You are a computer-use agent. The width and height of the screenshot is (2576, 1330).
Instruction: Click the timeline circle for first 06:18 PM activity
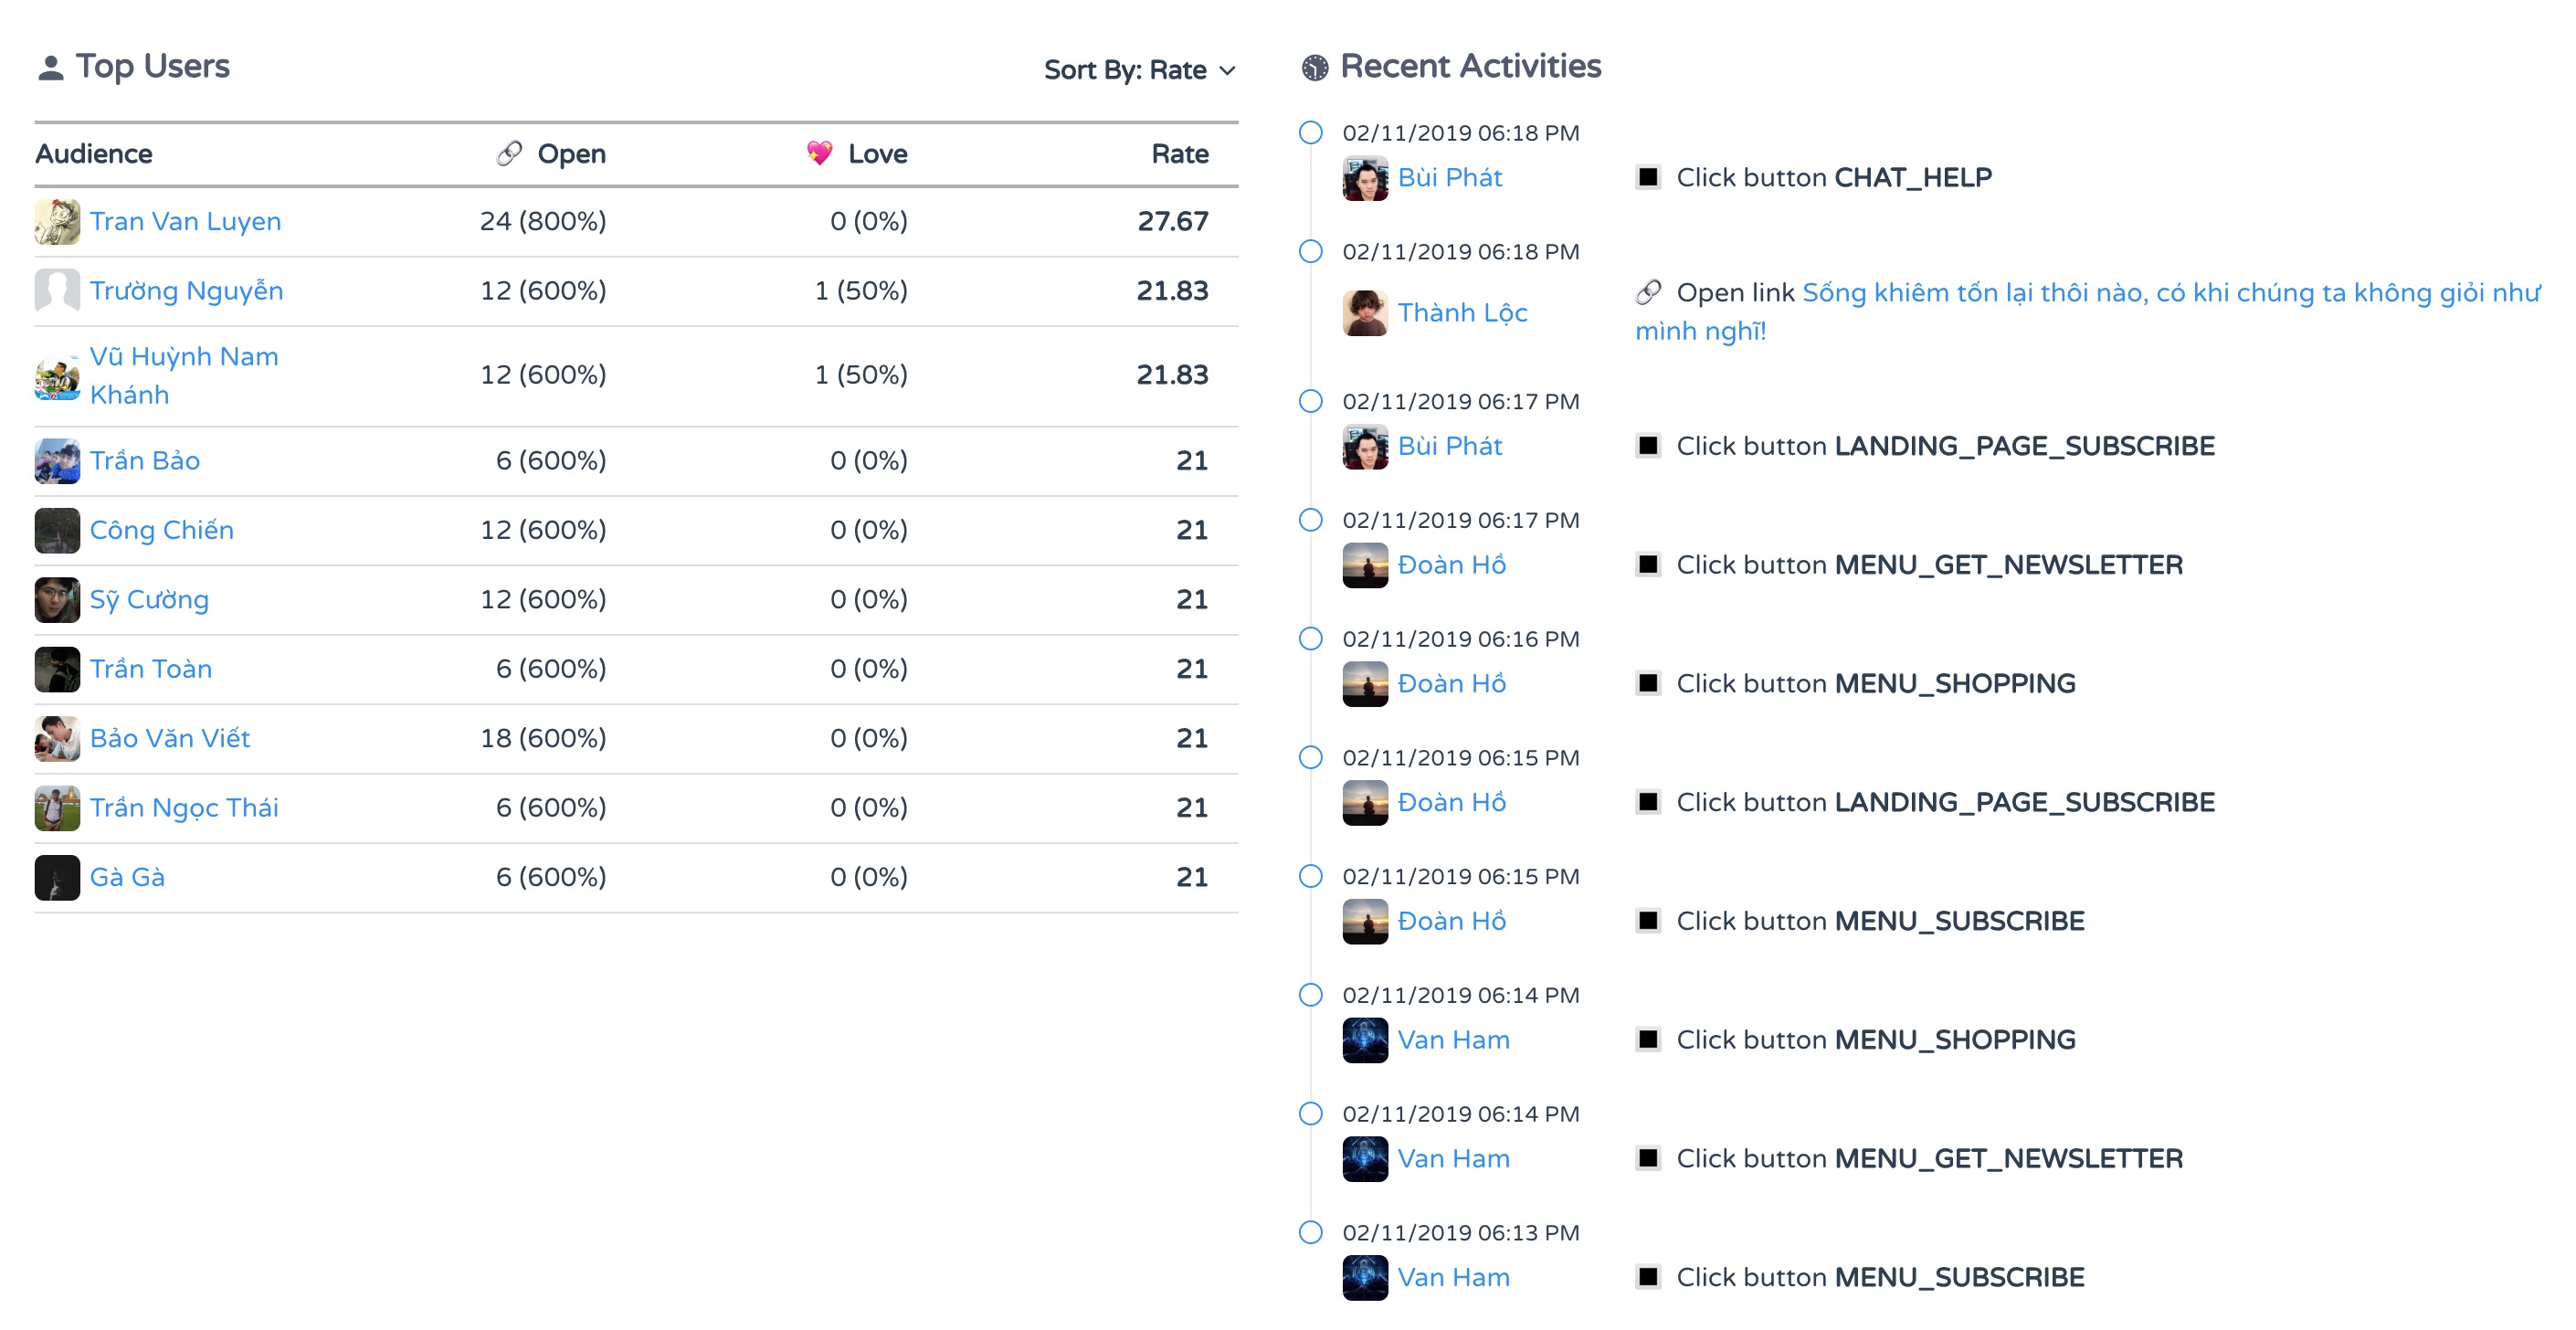coord(1310,133)
